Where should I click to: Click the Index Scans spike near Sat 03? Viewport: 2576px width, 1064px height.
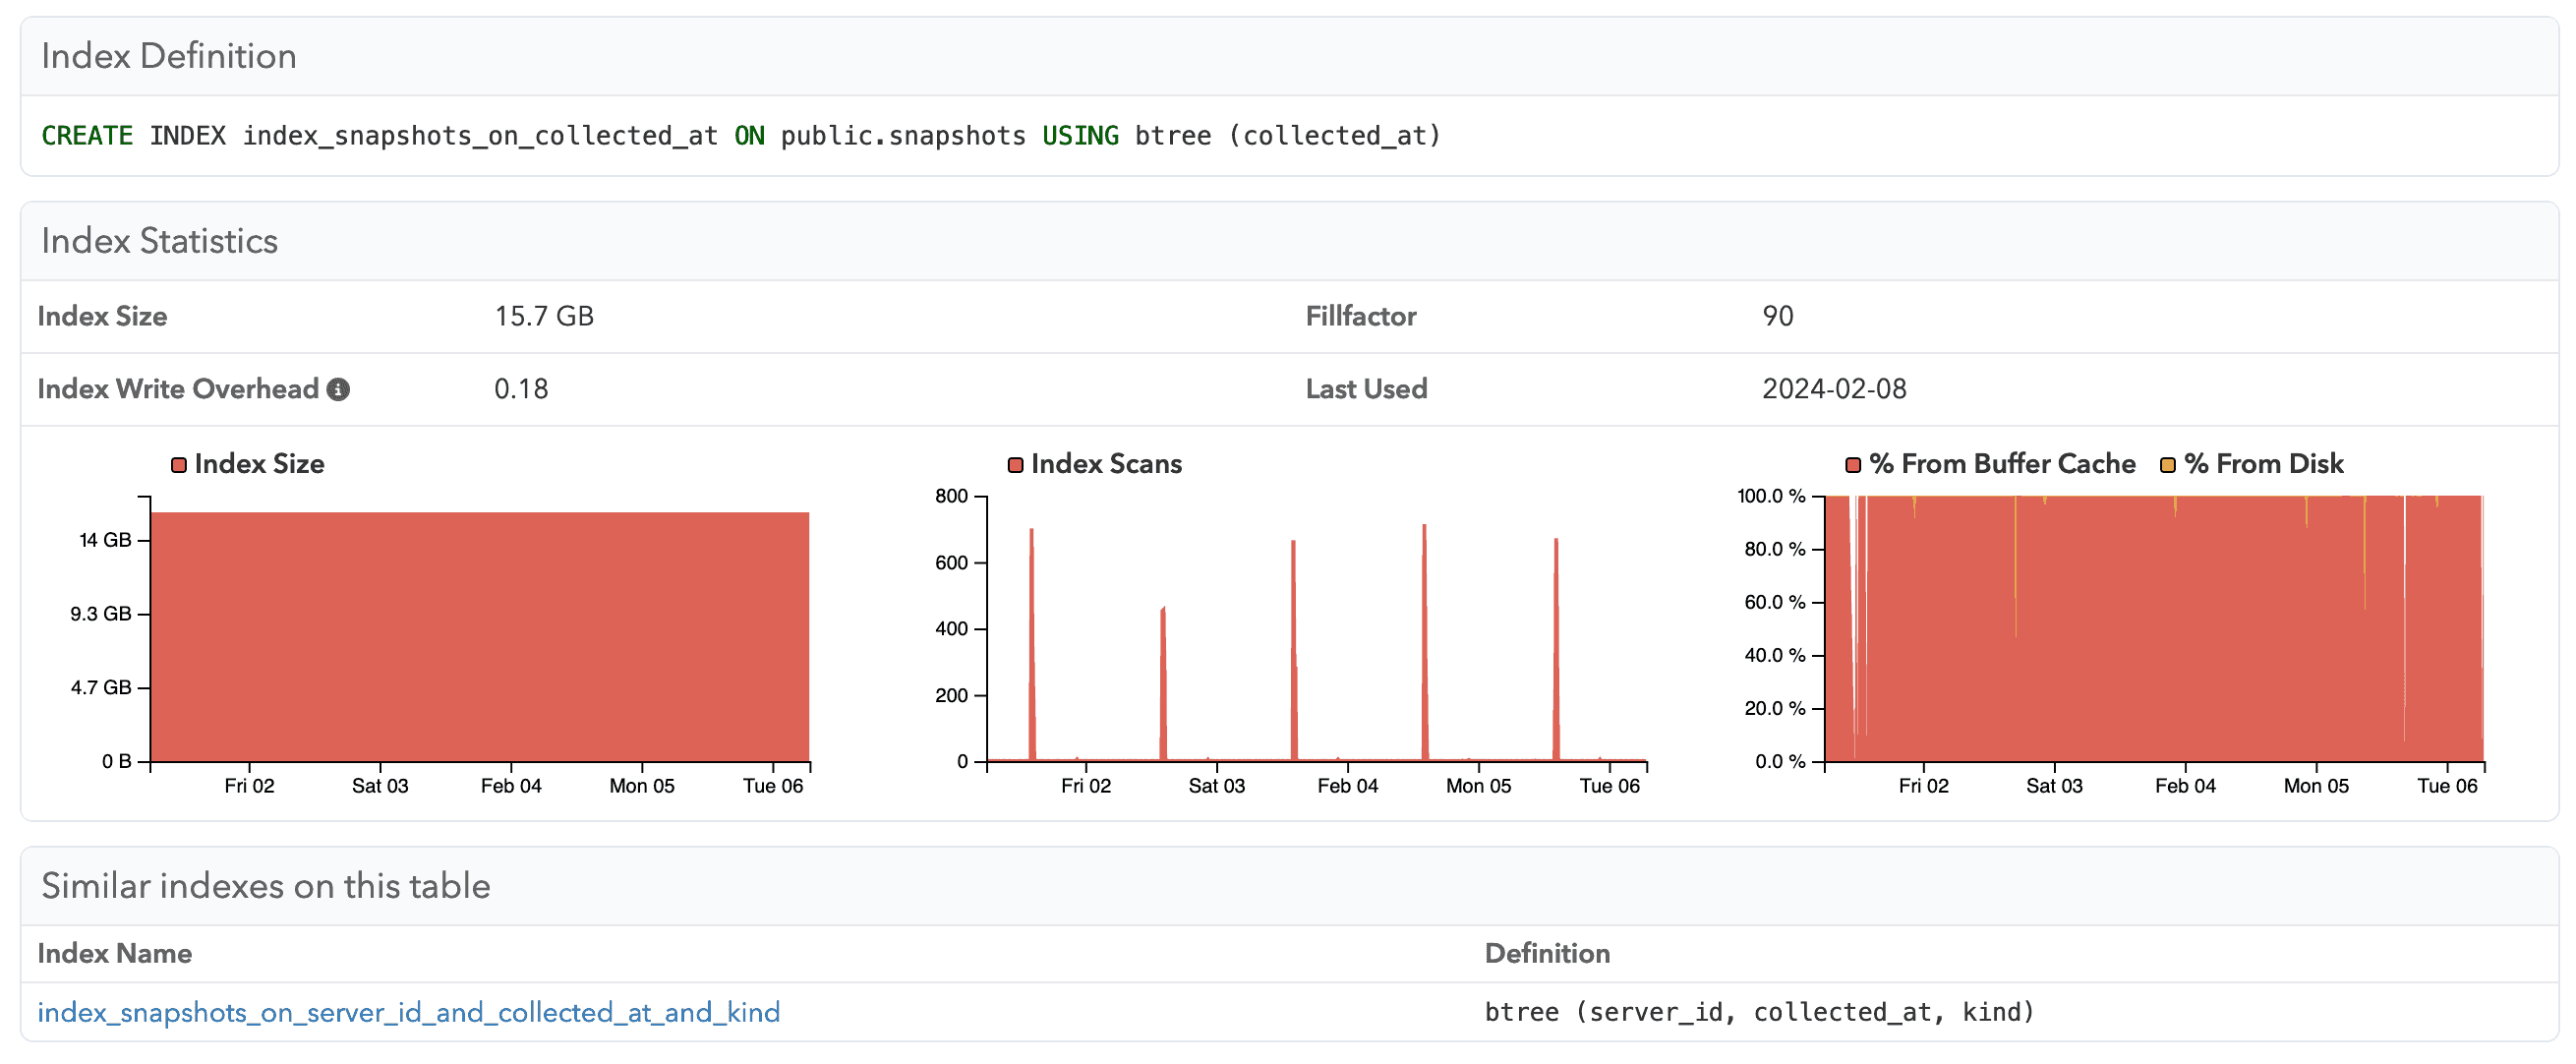point(1163,690)
